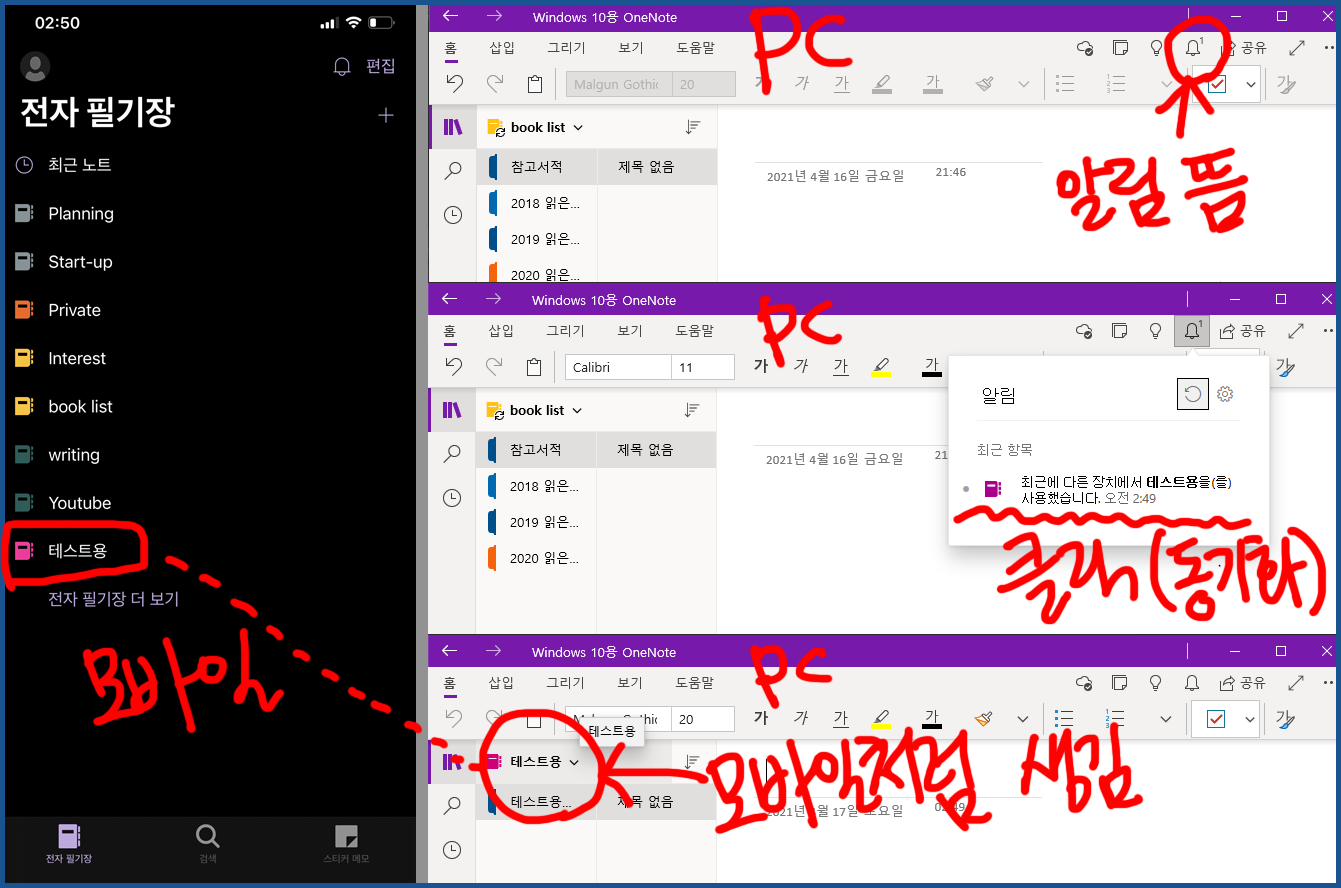Click sort sections icon in top PC window
This screenshot has height=888, width=1341.
pyautogui.click(x=693, y=127)
